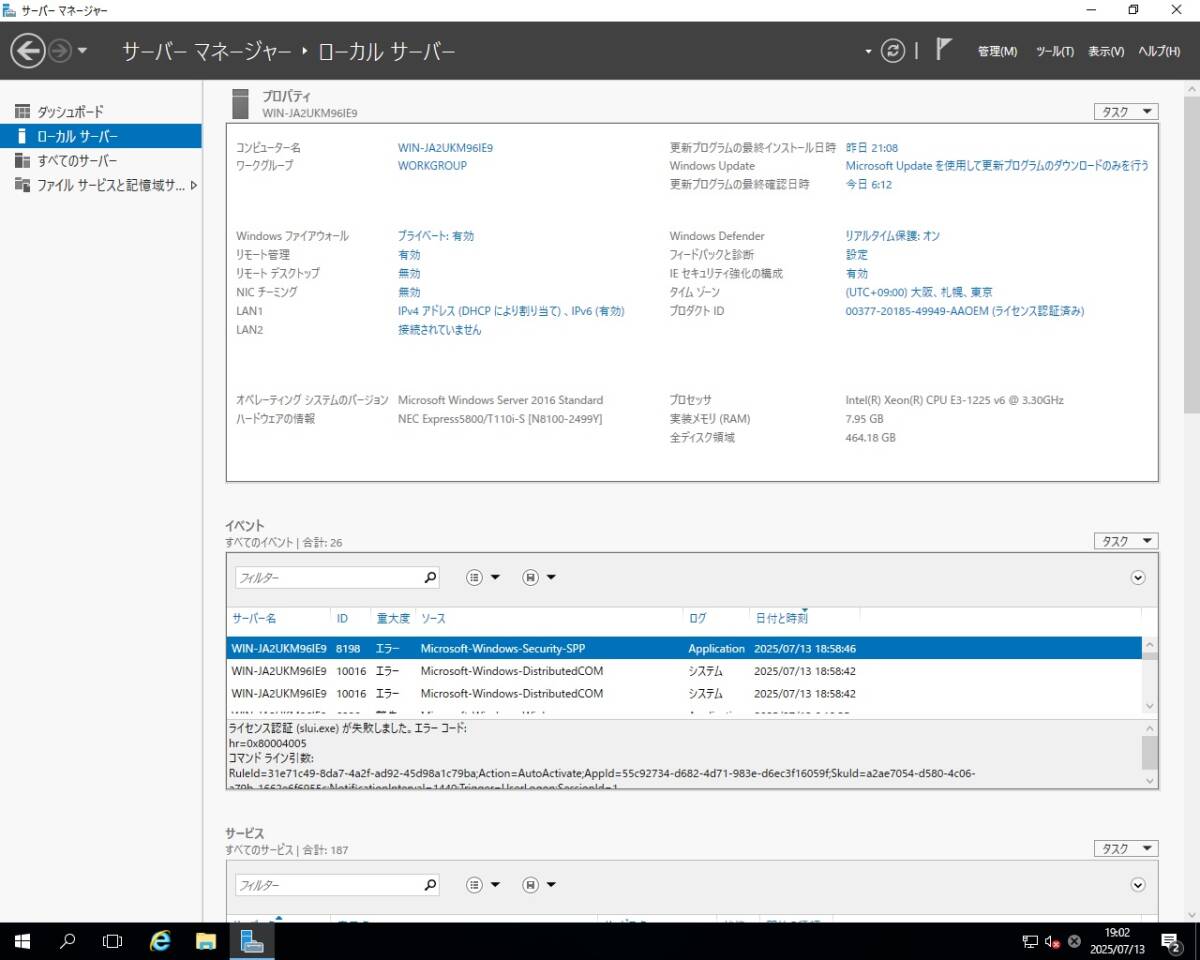Launch Internet Explorer from the taskbar

coord(160,941)
